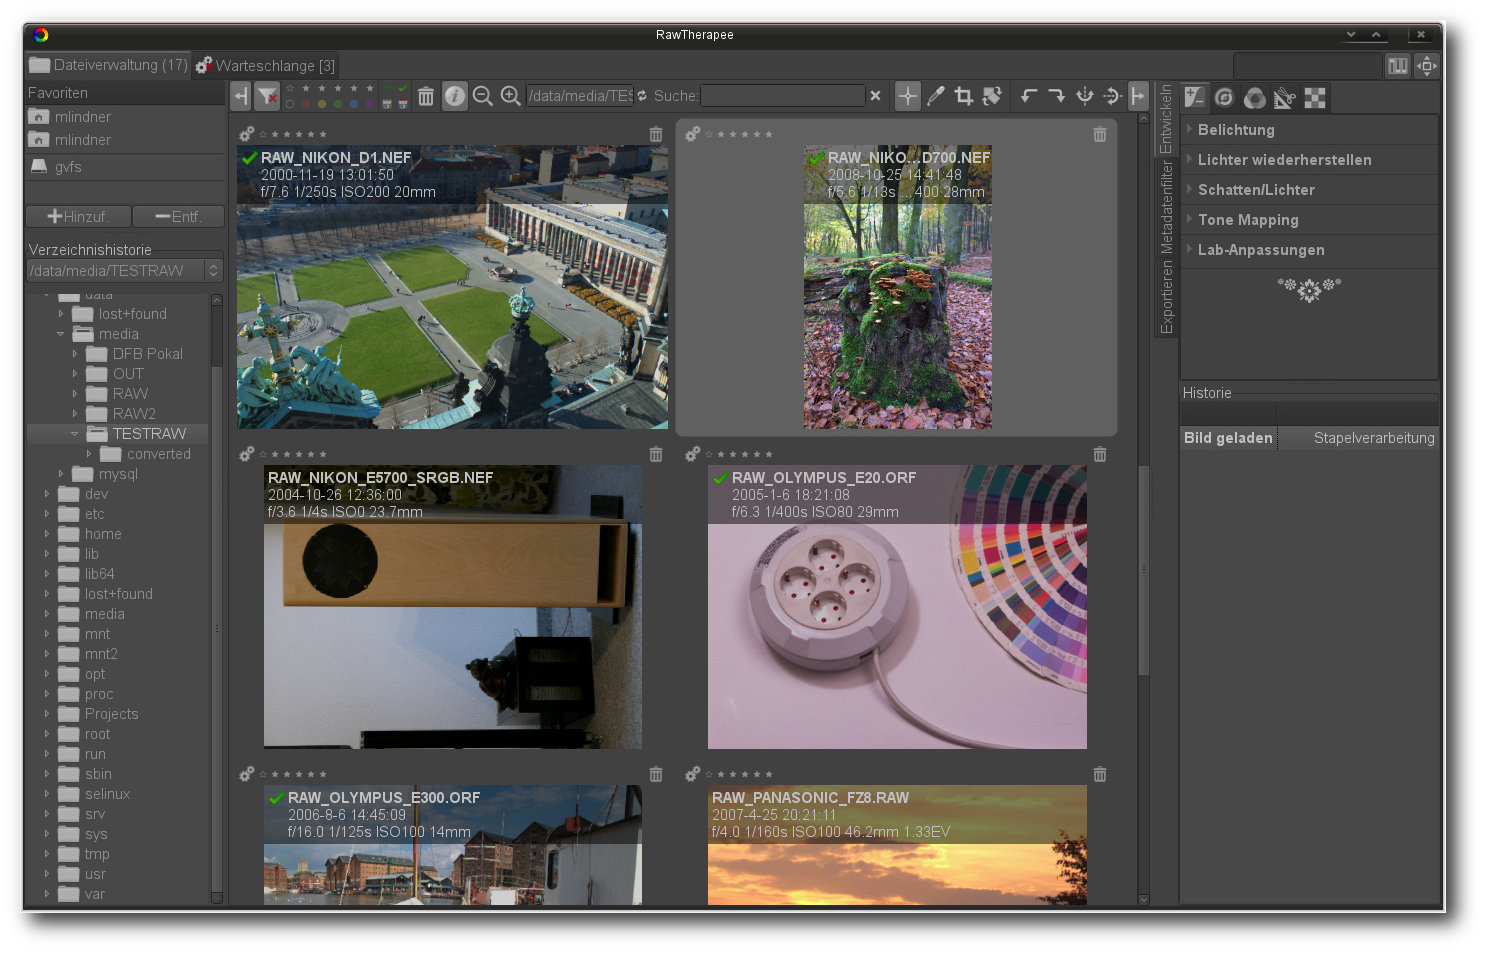The width and height of the screenshot is (1486, 953).
Task: Select the converted folder
Action: click(158, 454)
